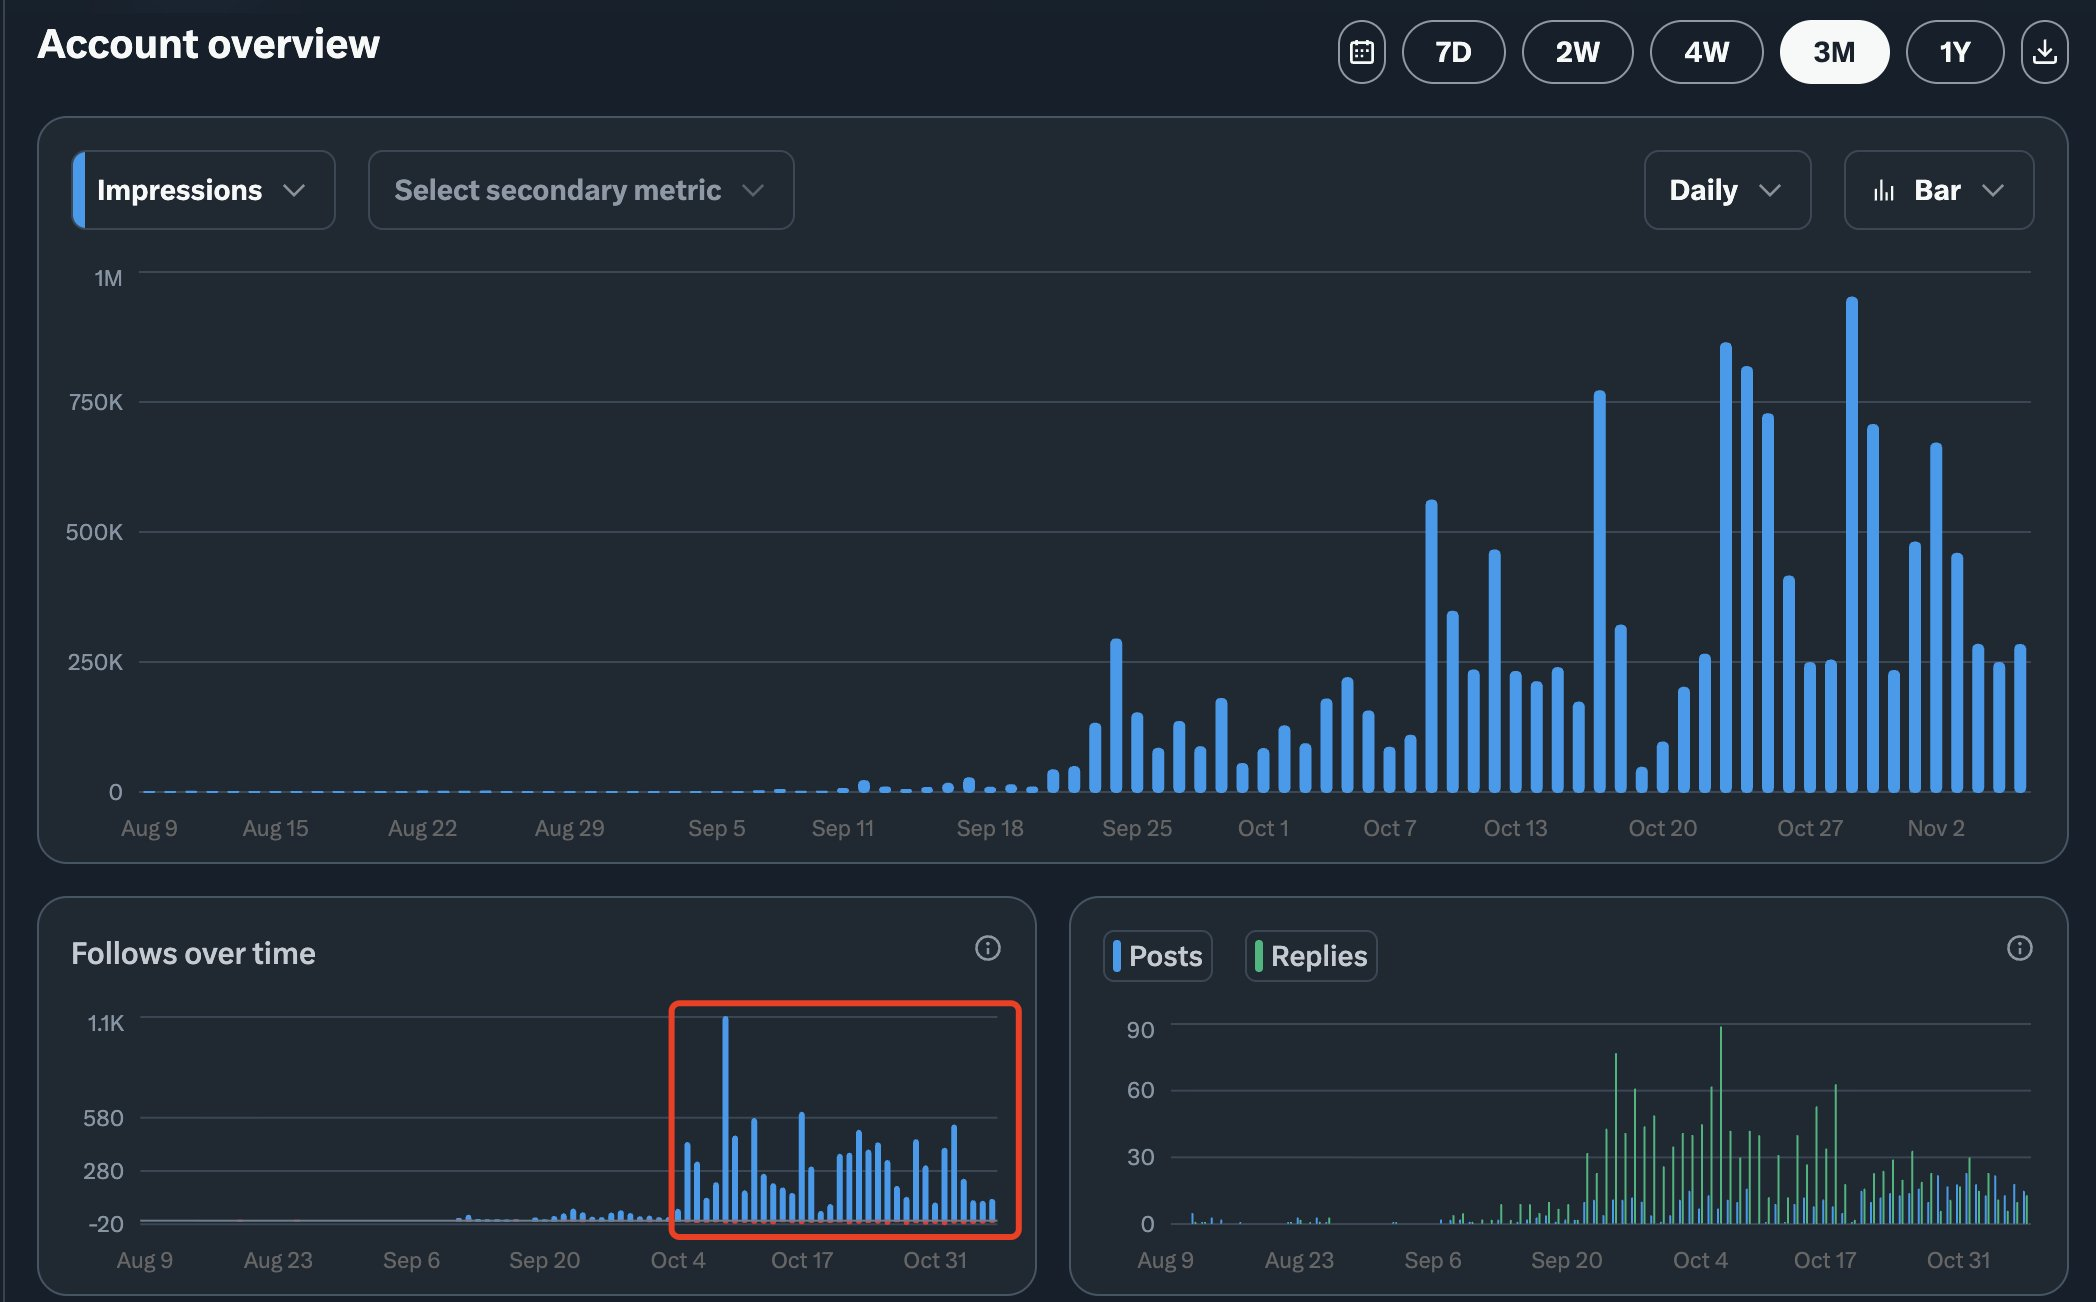Switch to the 1Y time range

point(1954,52)
